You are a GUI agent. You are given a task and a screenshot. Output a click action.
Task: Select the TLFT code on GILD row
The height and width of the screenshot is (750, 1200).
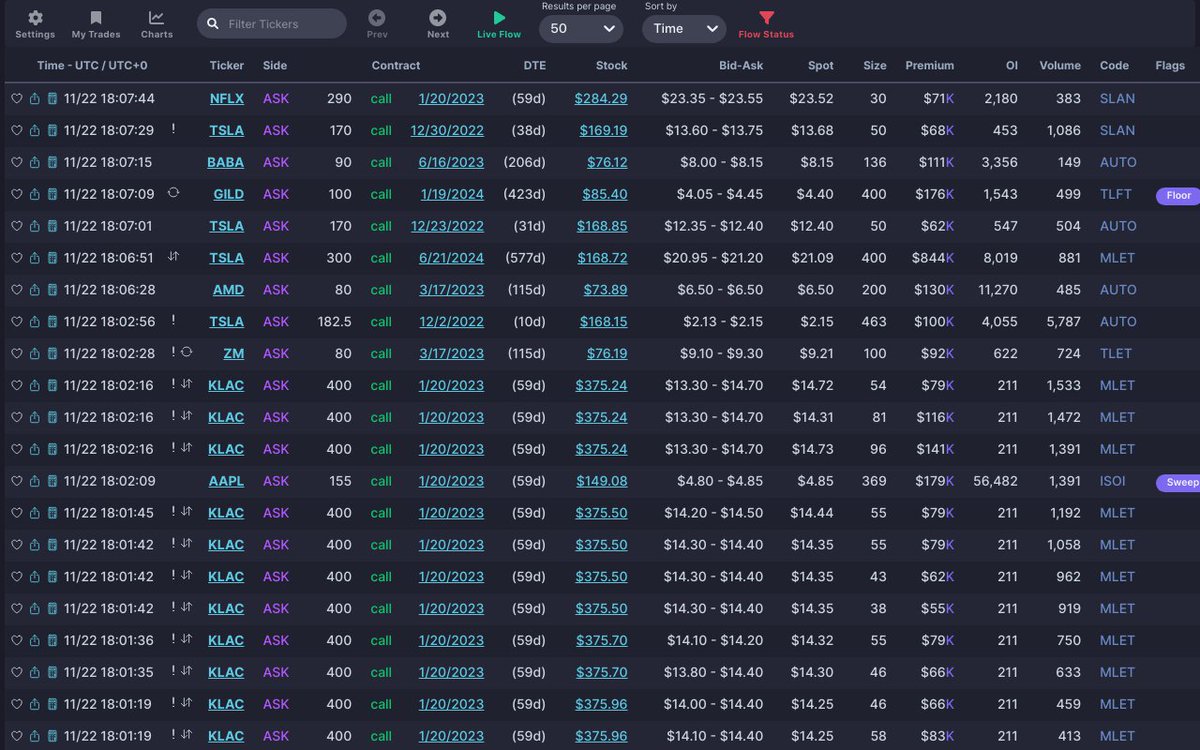1116,194
